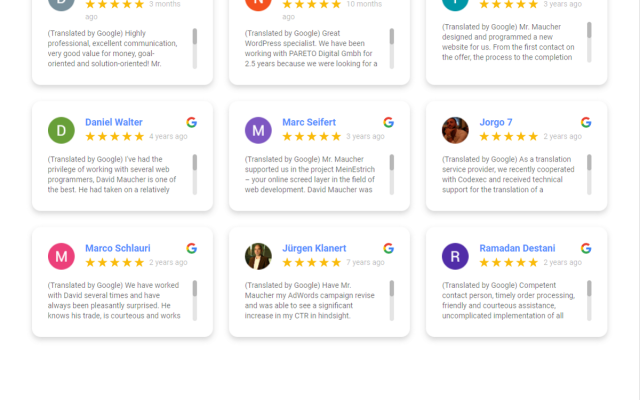This screenshot has width=640, height=400.
Task: Click the scrollbar in Daniel Walter's review text
Action: point(195,175)
